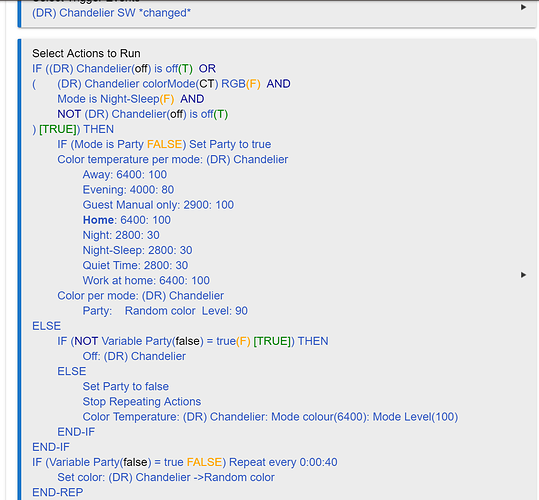The height and width of the screenshot is (500, 539).
Task: Click 'Color per mode: (DR) Chandelier' action
Action: [140, 296]
